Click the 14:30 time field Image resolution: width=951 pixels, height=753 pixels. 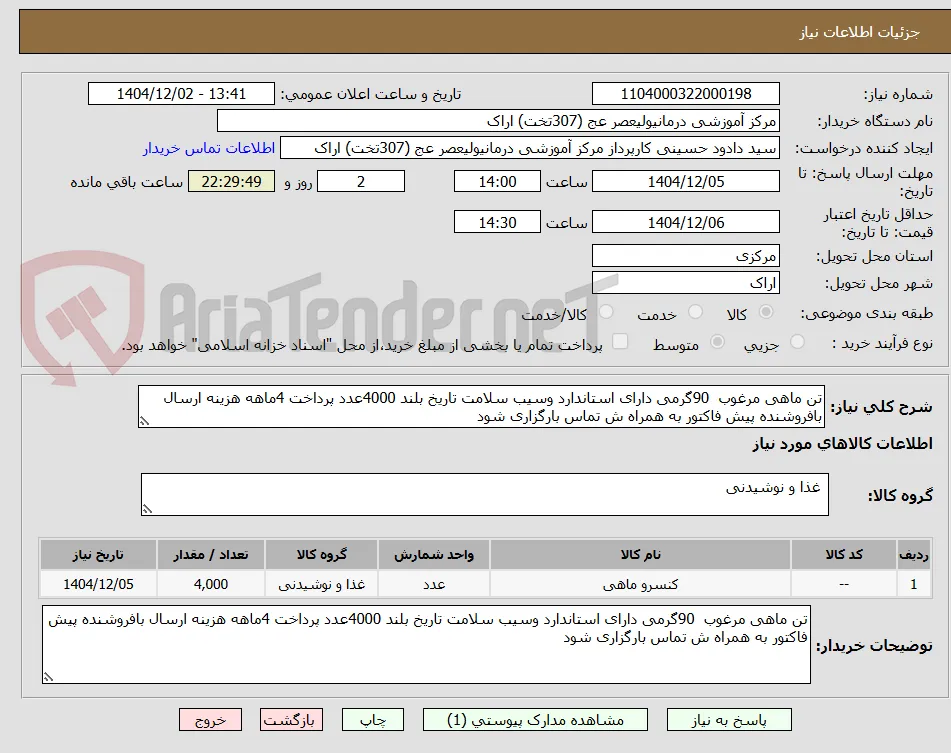point(497,222)
